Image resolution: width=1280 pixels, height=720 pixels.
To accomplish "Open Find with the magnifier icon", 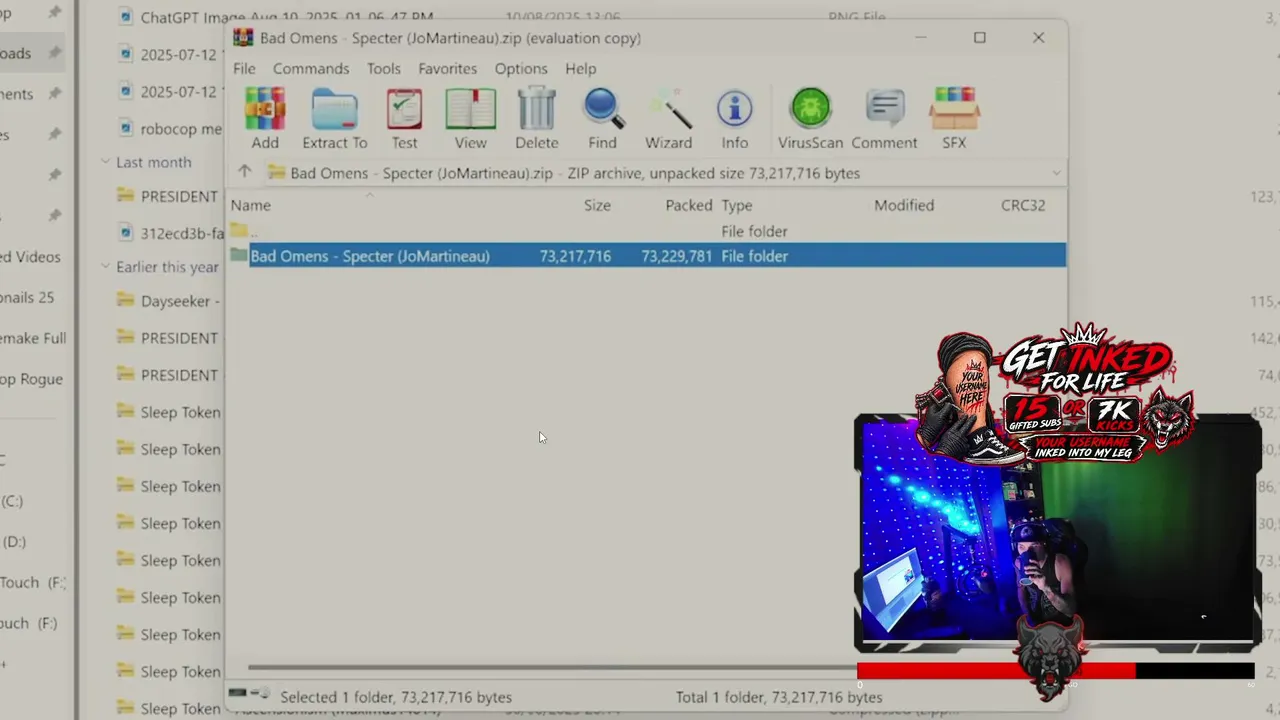I will coord(603,108).
